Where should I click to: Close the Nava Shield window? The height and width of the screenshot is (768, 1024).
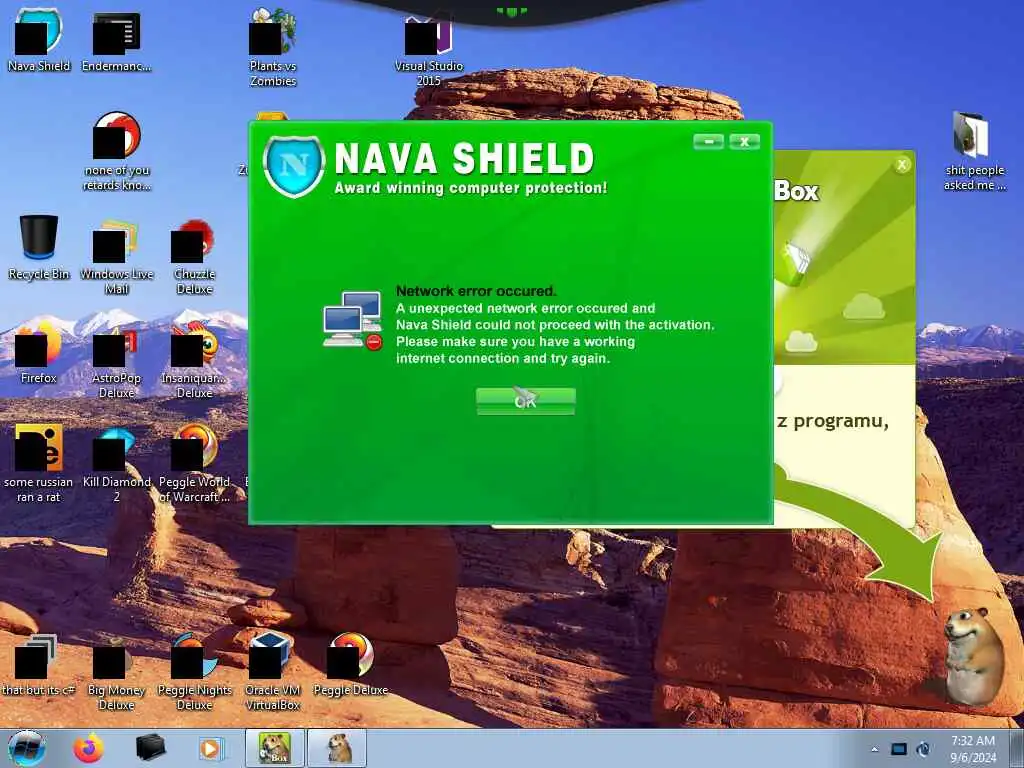point(744,142)
